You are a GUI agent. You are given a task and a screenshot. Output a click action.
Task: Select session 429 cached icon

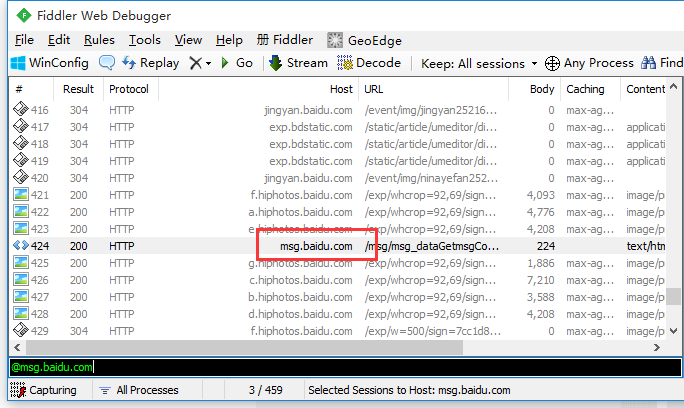[x=21, y=330]
